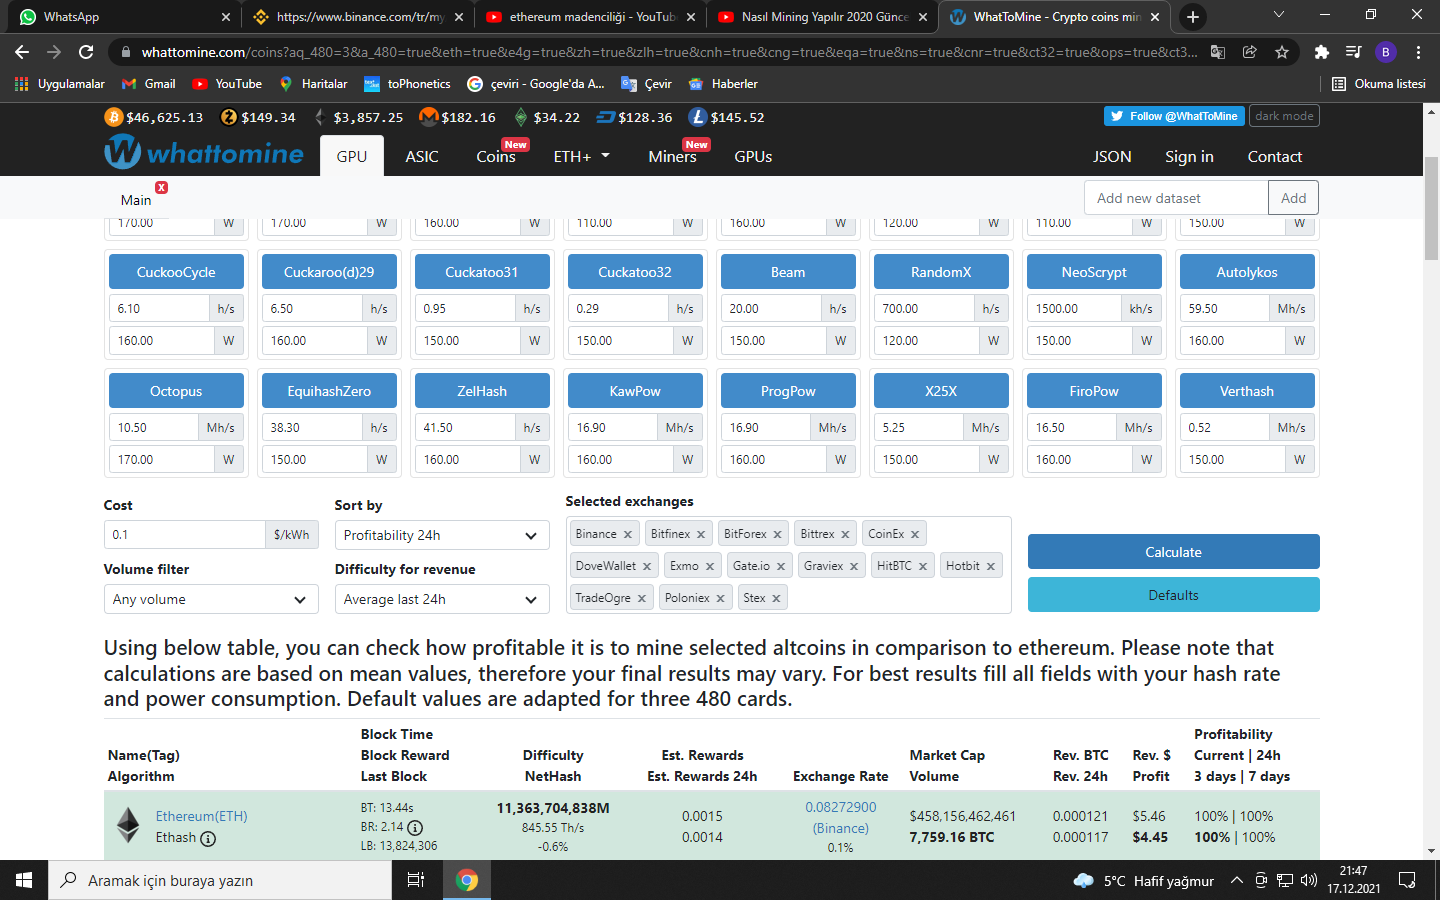Click the info icon beside BR: 2.14
1440x900 pixels.
tap(415, 827)
